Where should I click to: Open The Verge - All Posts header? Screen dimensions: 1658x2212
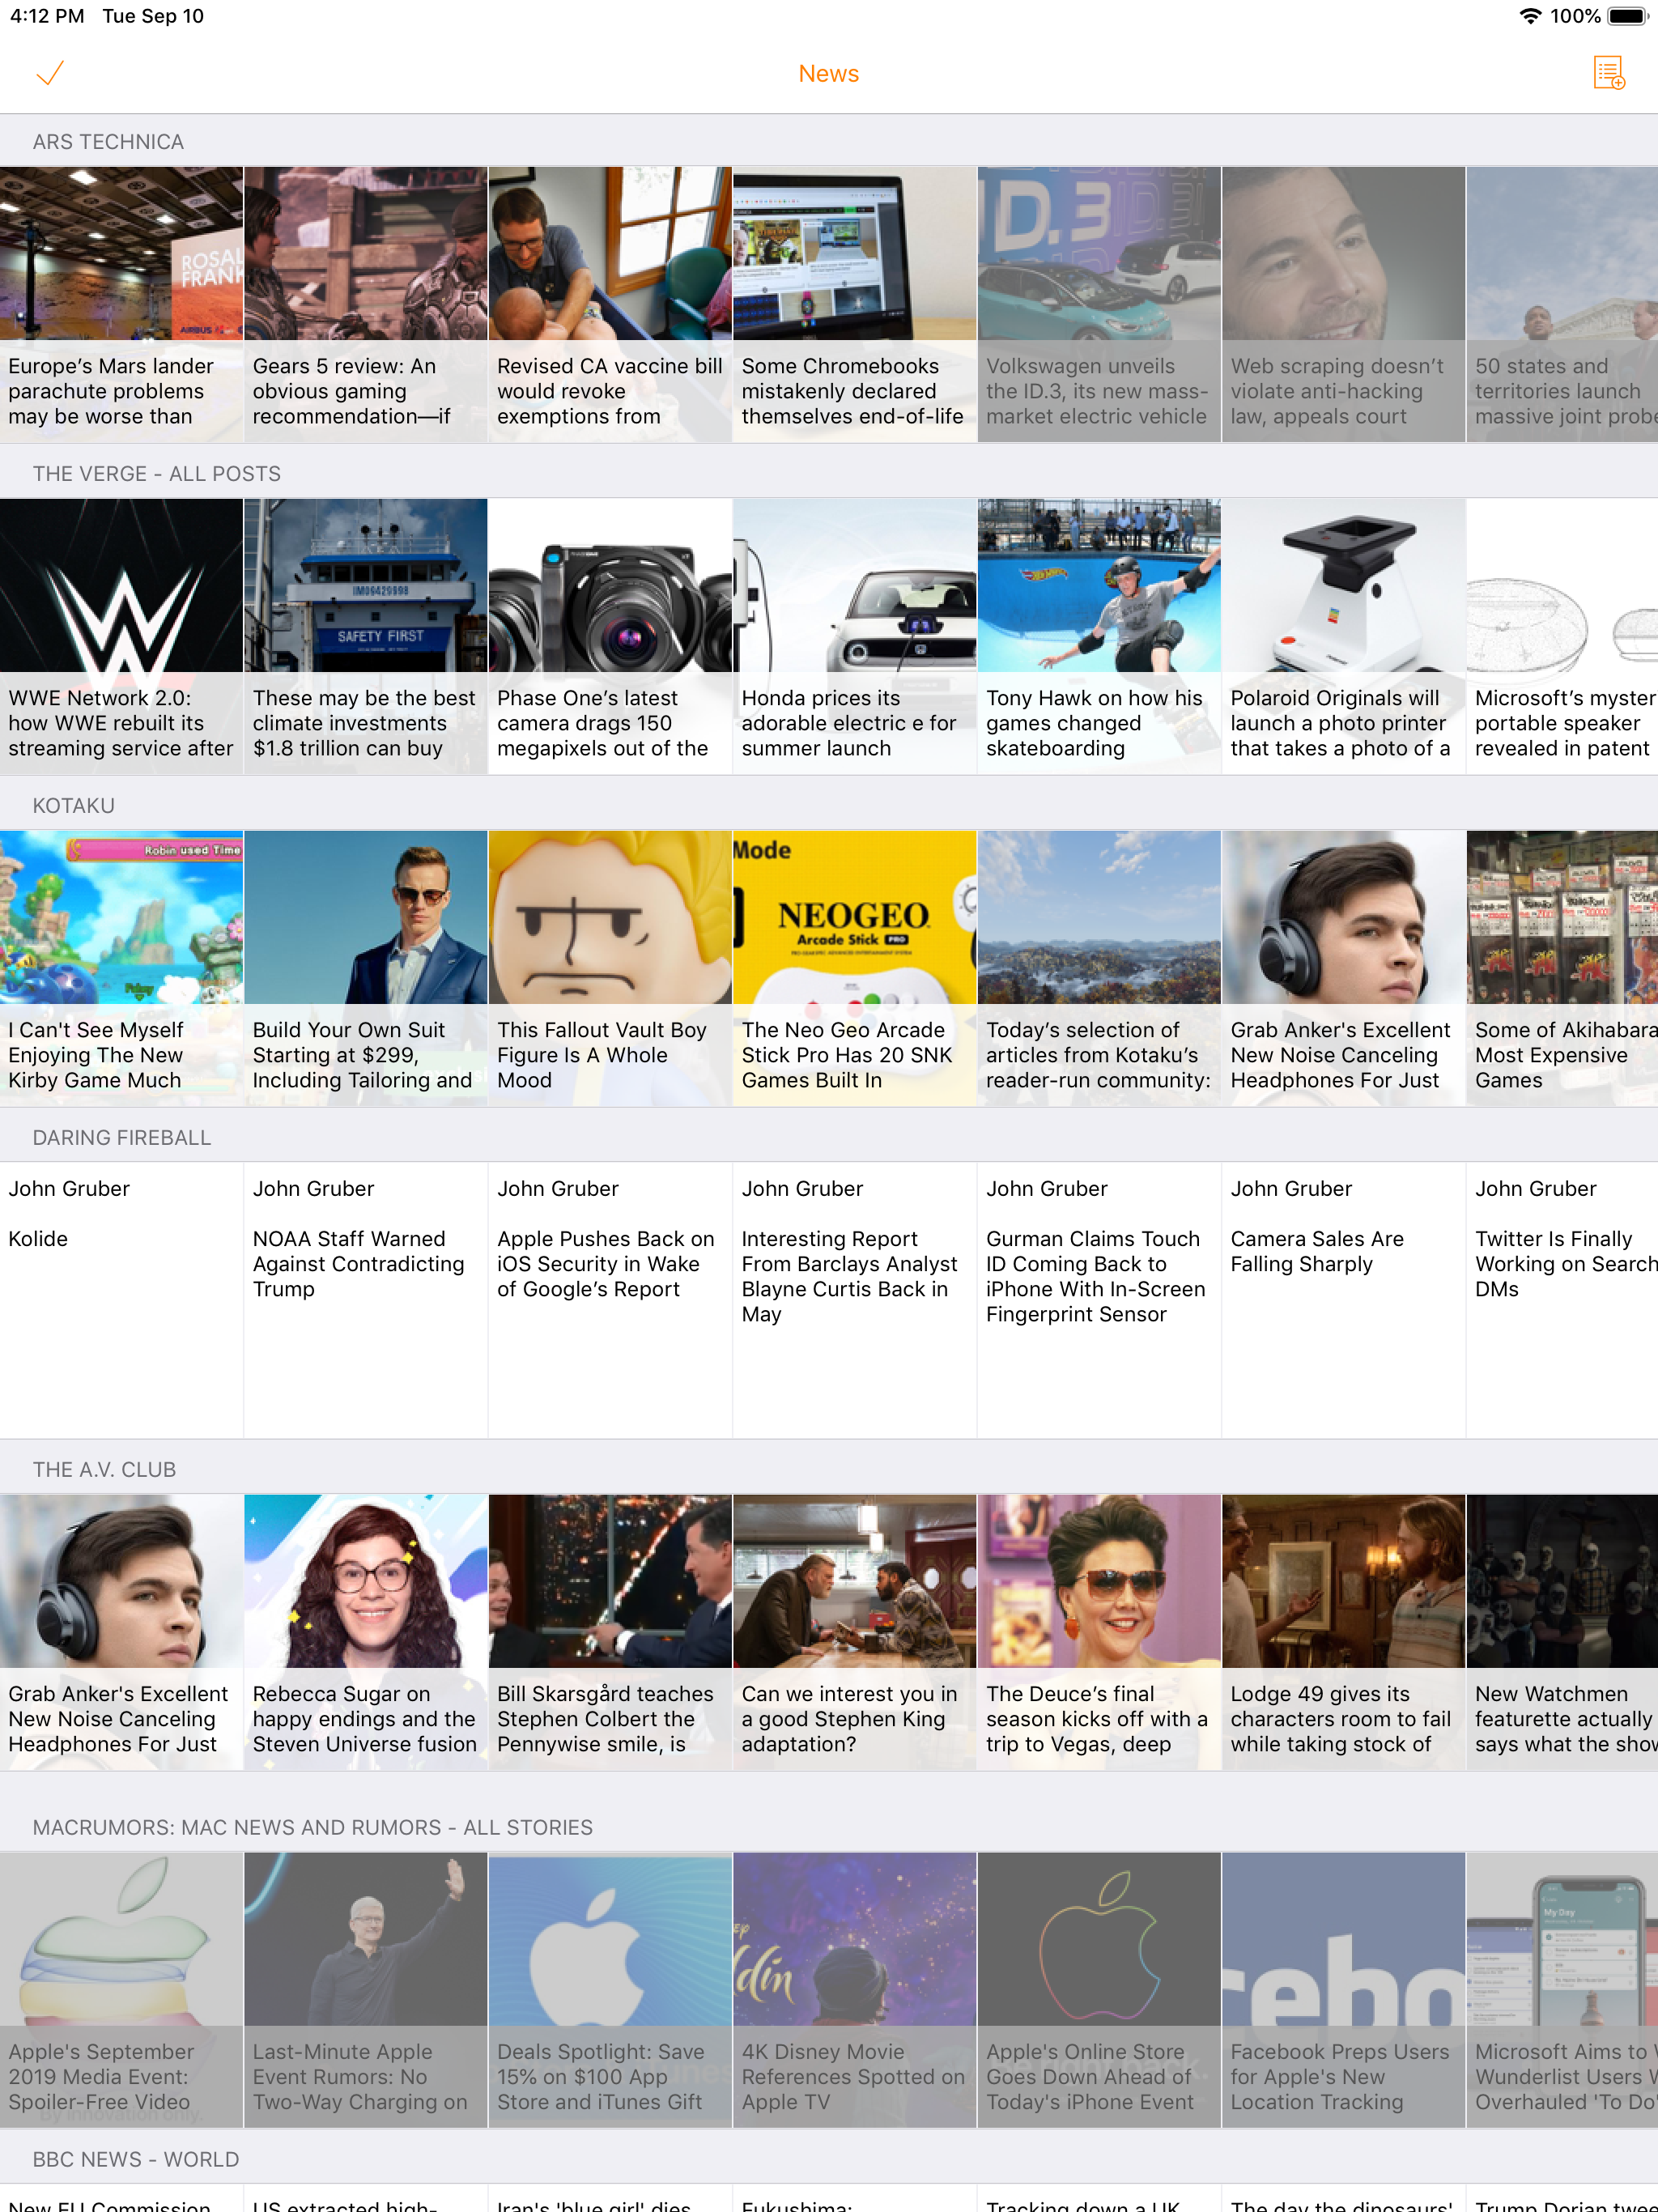pyautogui.click(x=156, y=474)
